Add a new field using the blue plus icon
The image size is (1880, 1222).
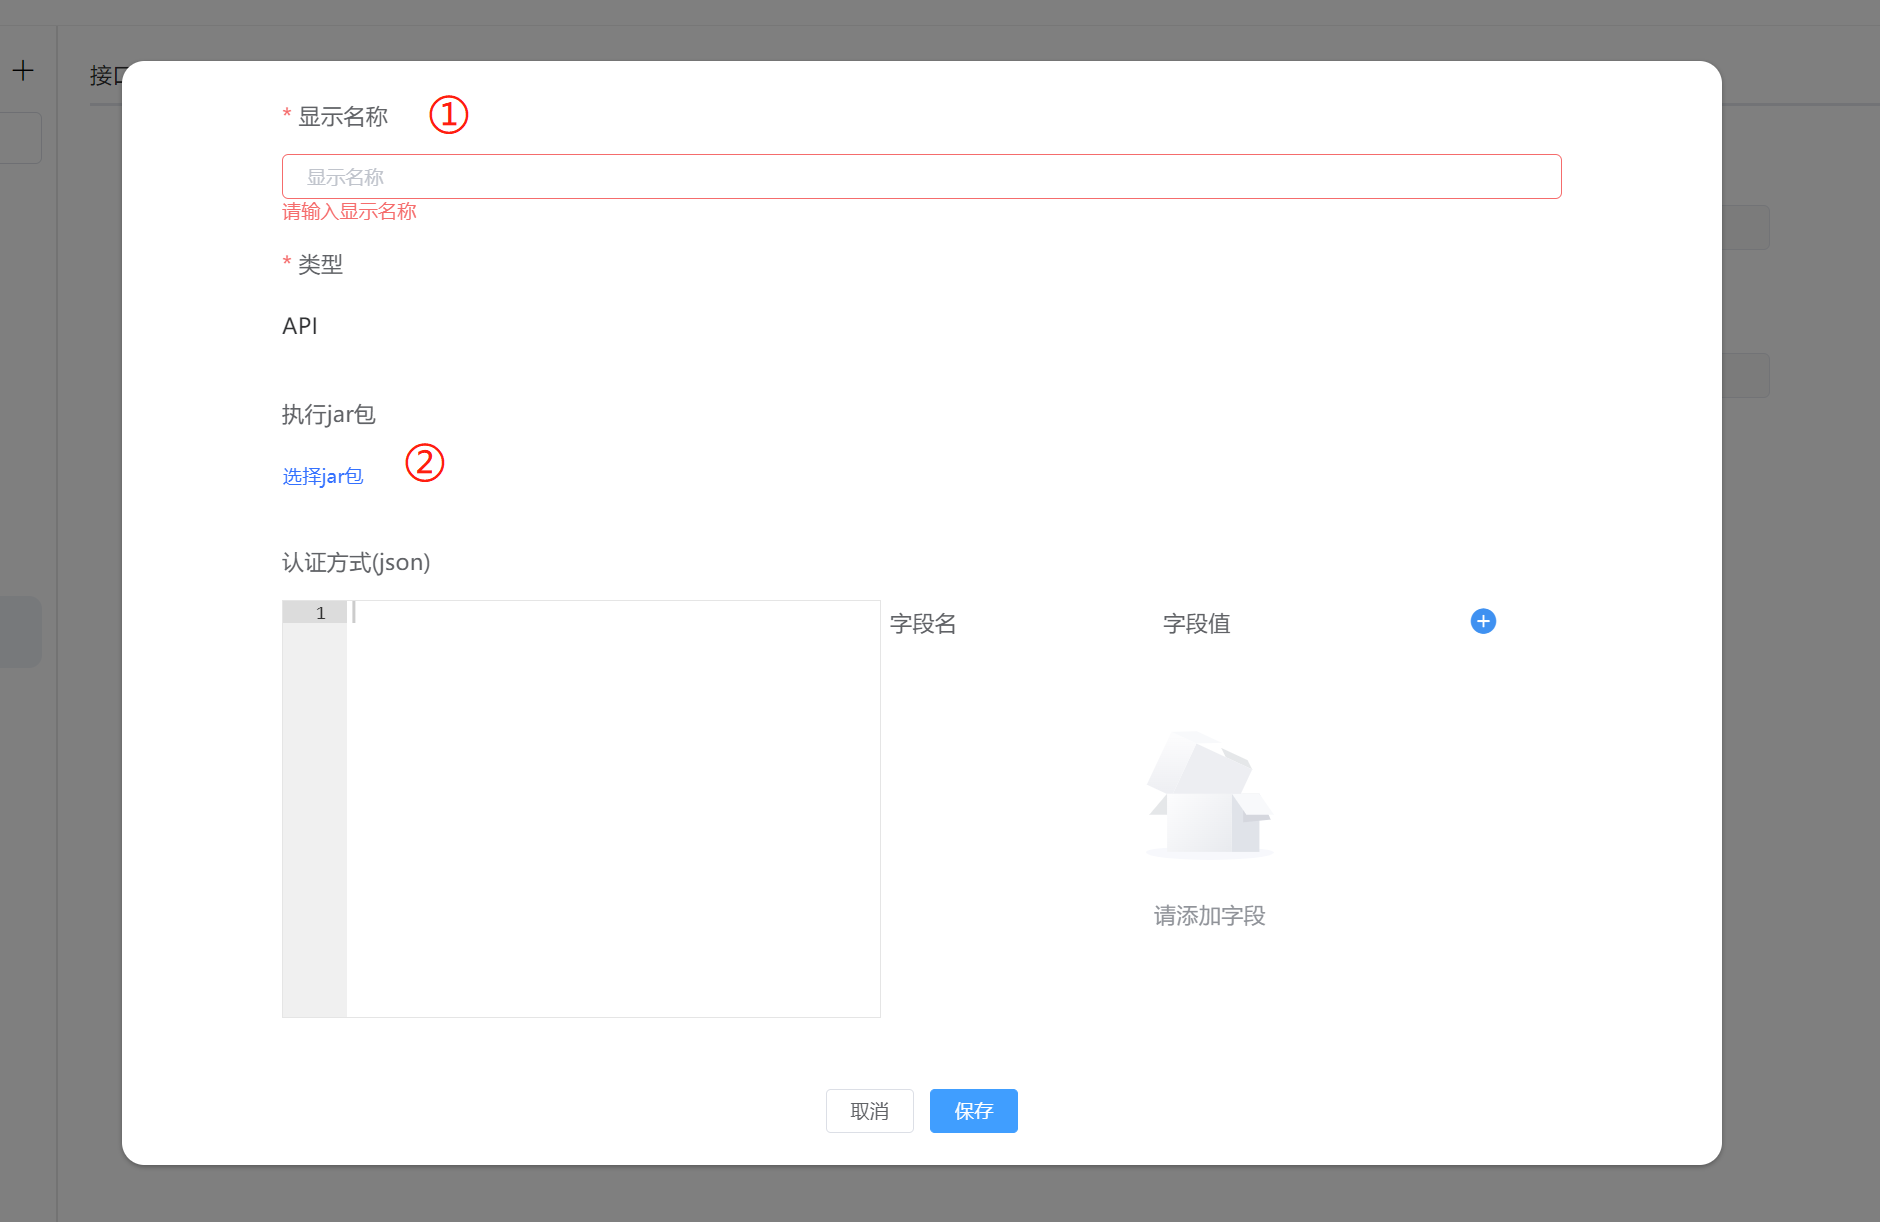coord(1483,621)
